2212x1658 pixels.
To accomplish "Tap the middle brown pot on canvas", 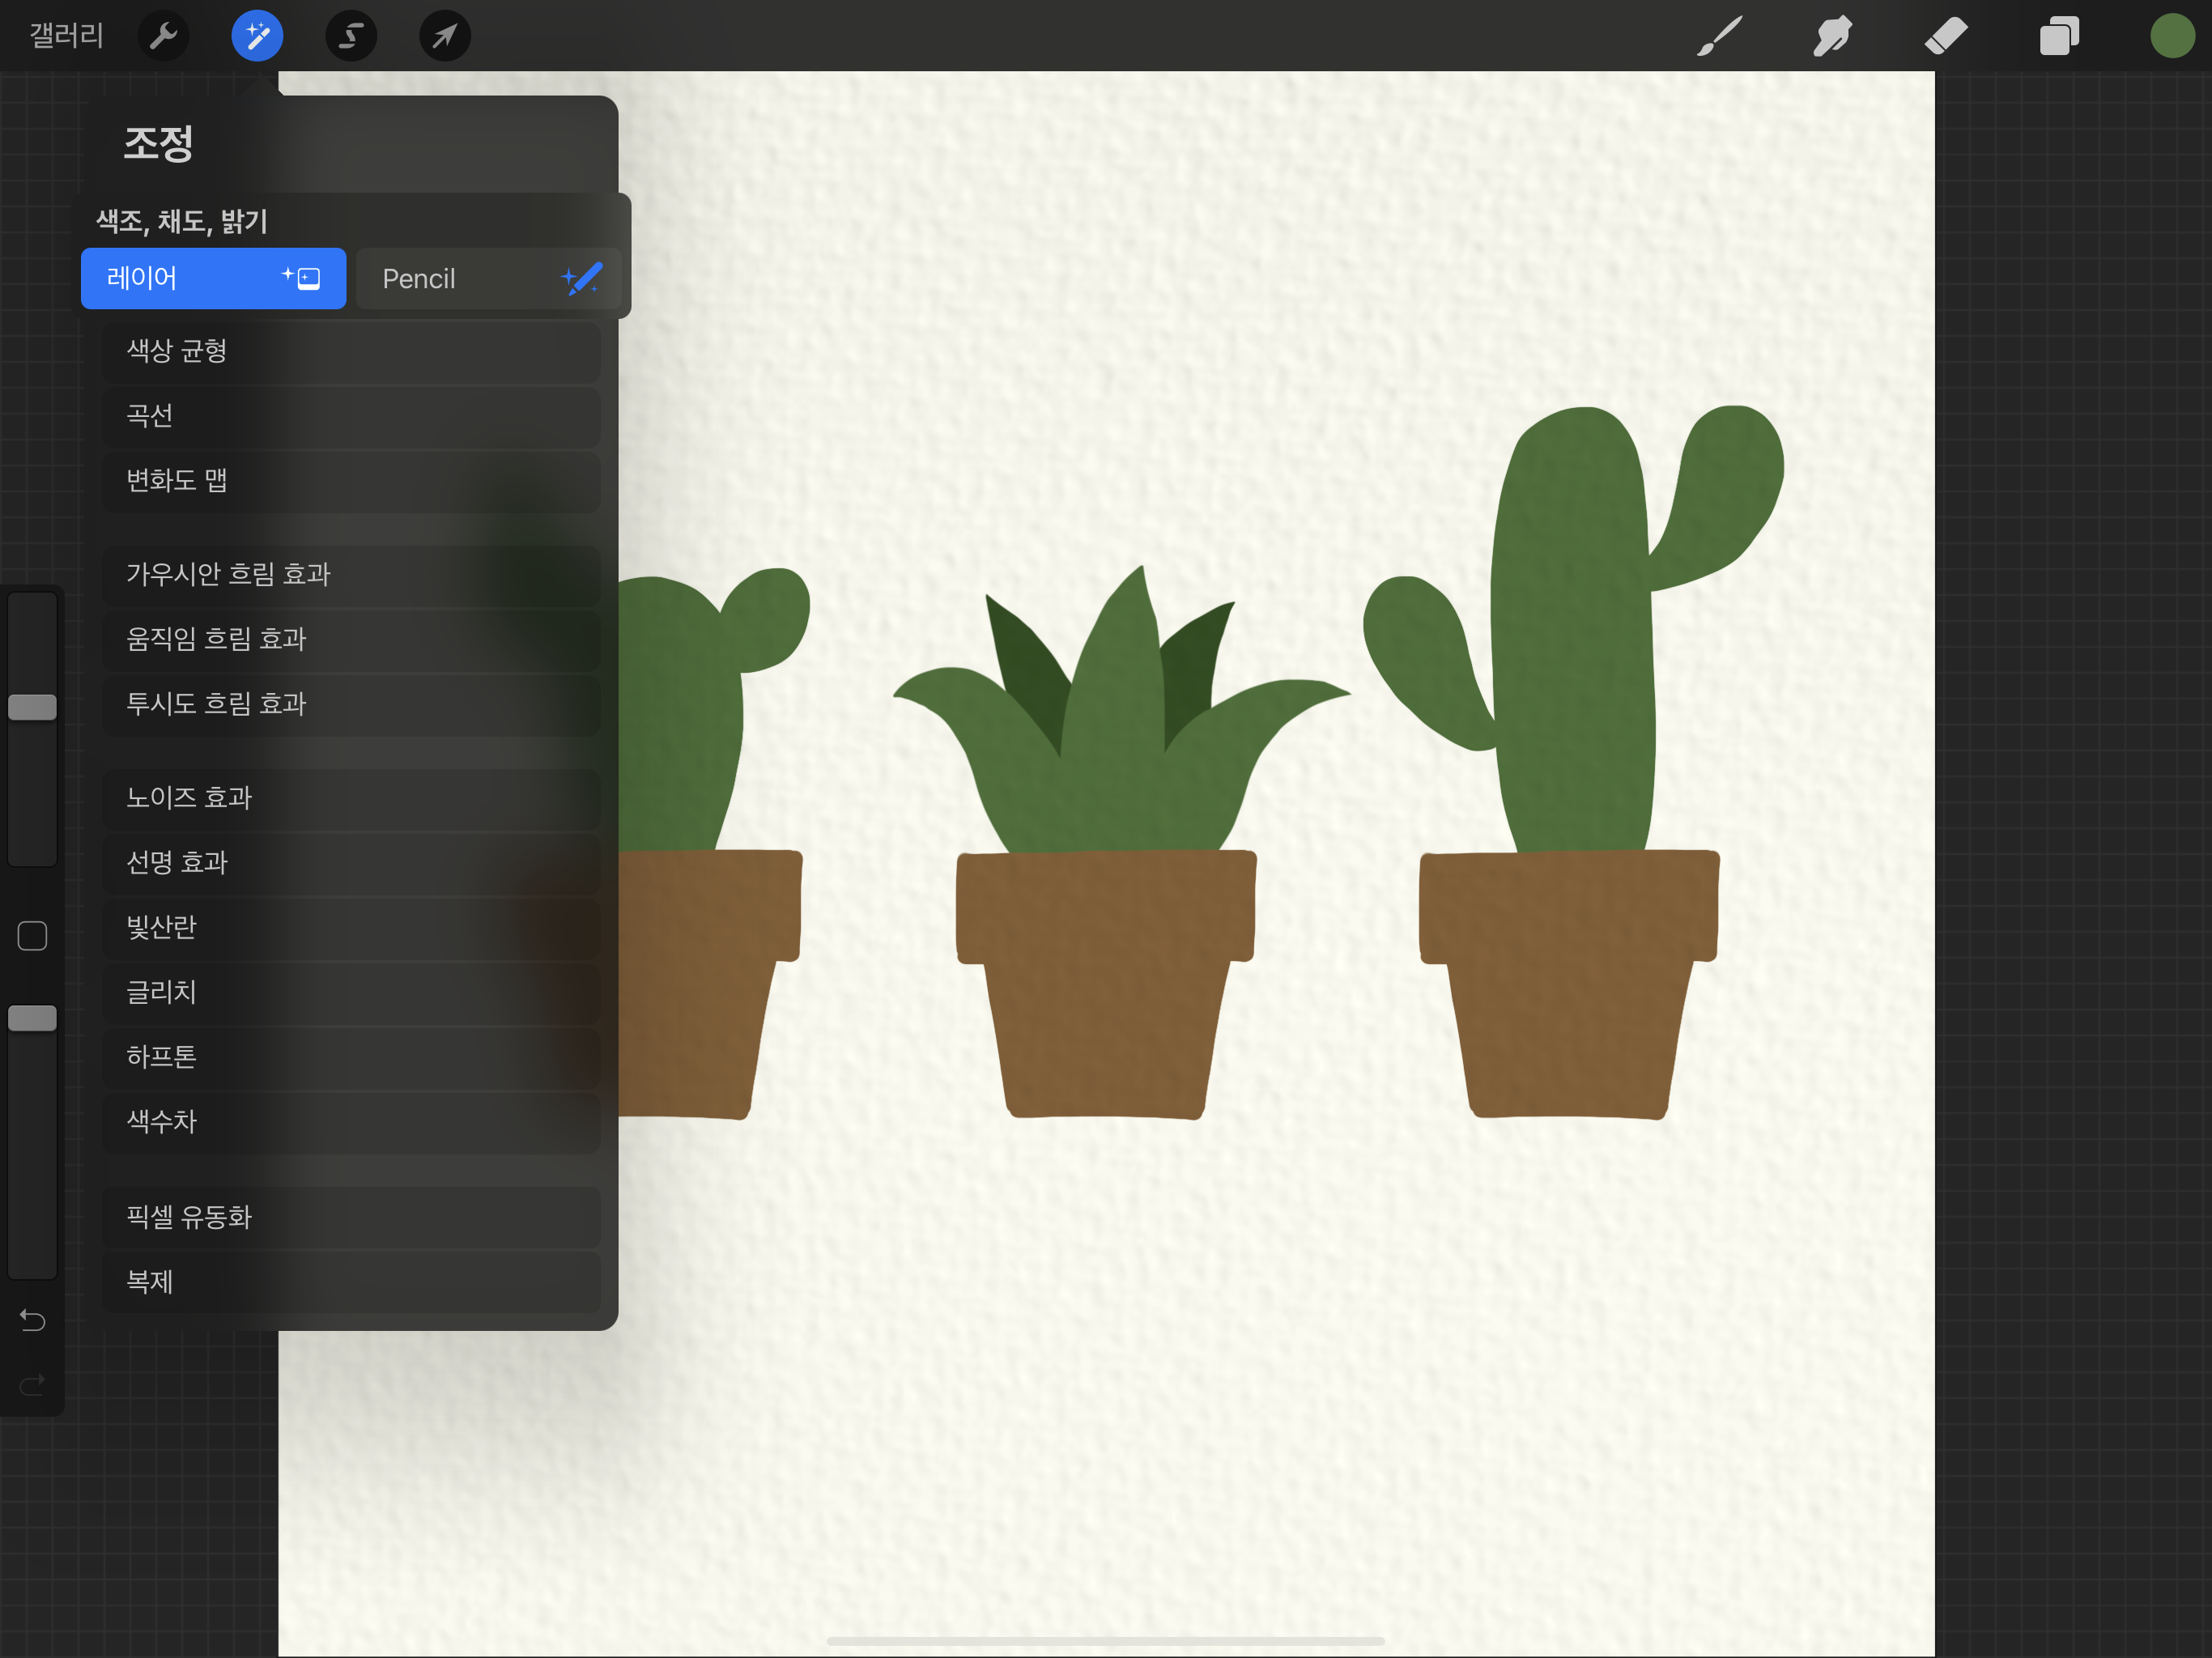I will pyautogui.click(x=1106, y=985).
